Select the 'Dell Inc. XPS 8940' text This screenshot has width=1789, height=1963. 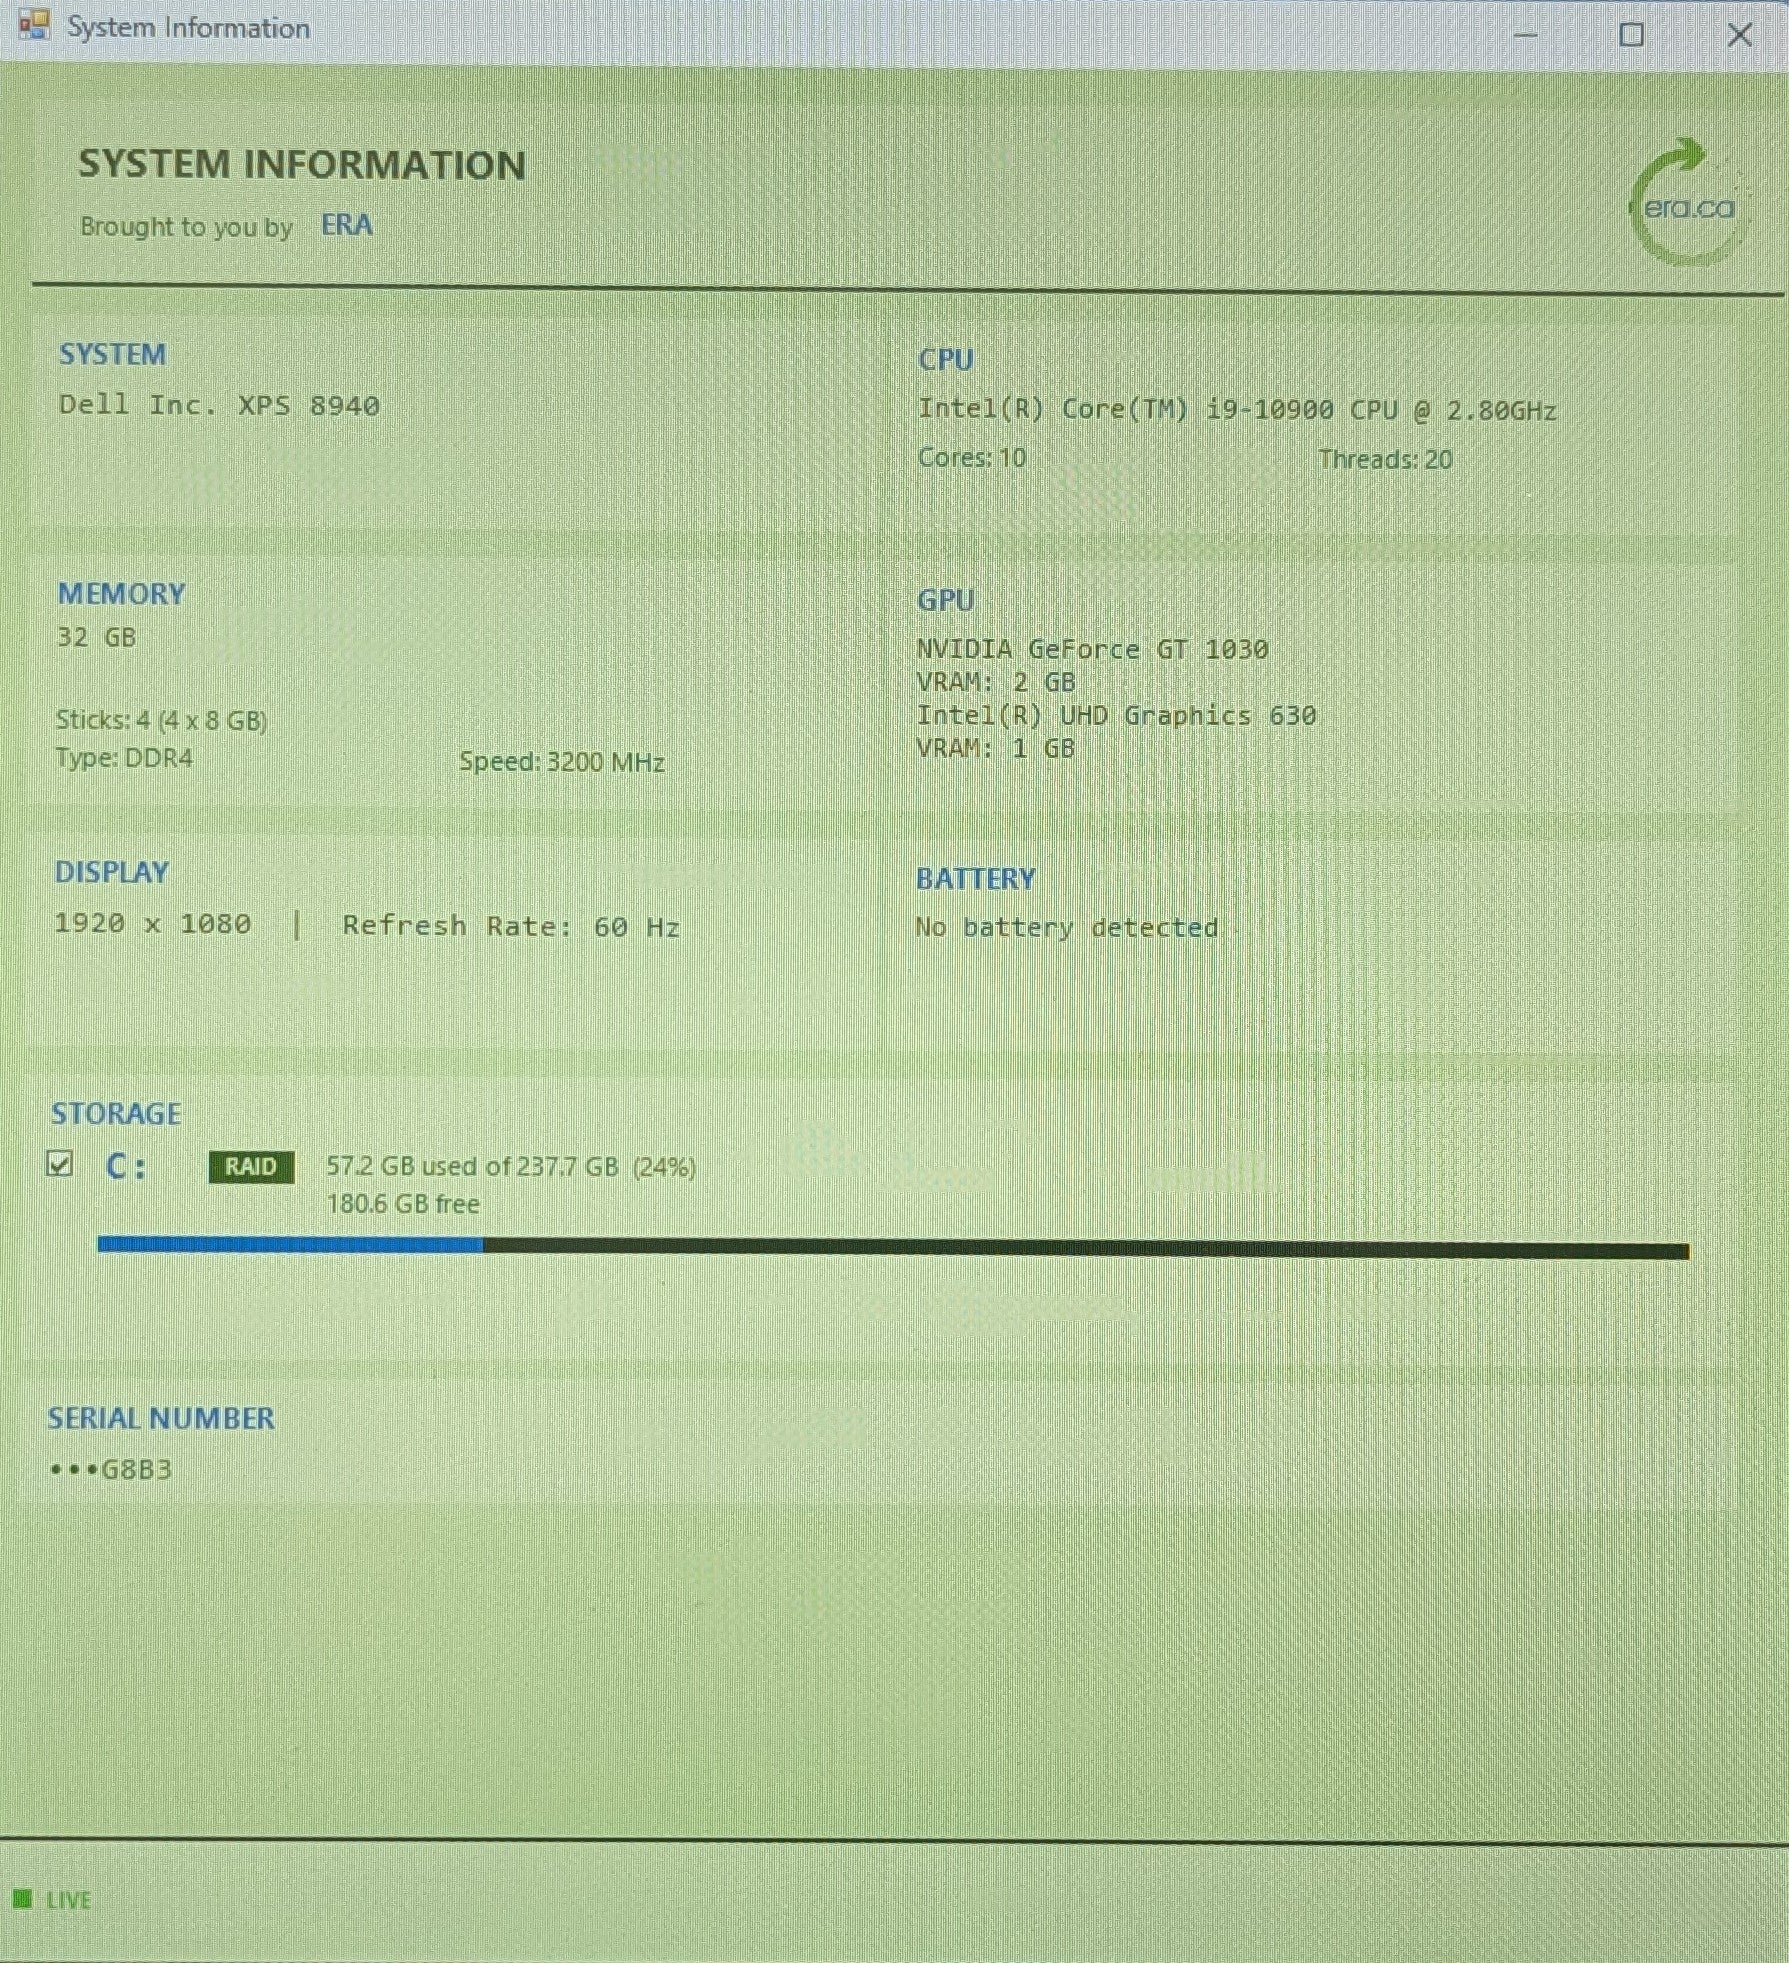tap(219, 405)
